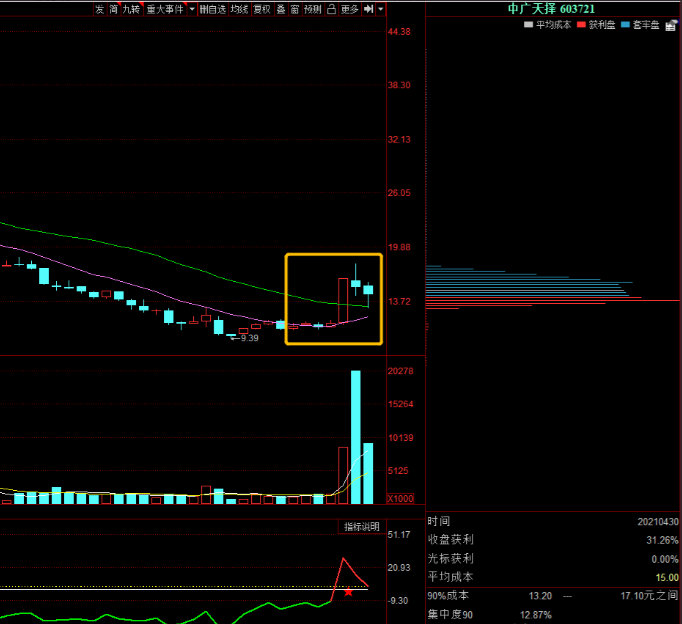
Task: Click the red 获利盘 legend swatch
Action: 581,25
